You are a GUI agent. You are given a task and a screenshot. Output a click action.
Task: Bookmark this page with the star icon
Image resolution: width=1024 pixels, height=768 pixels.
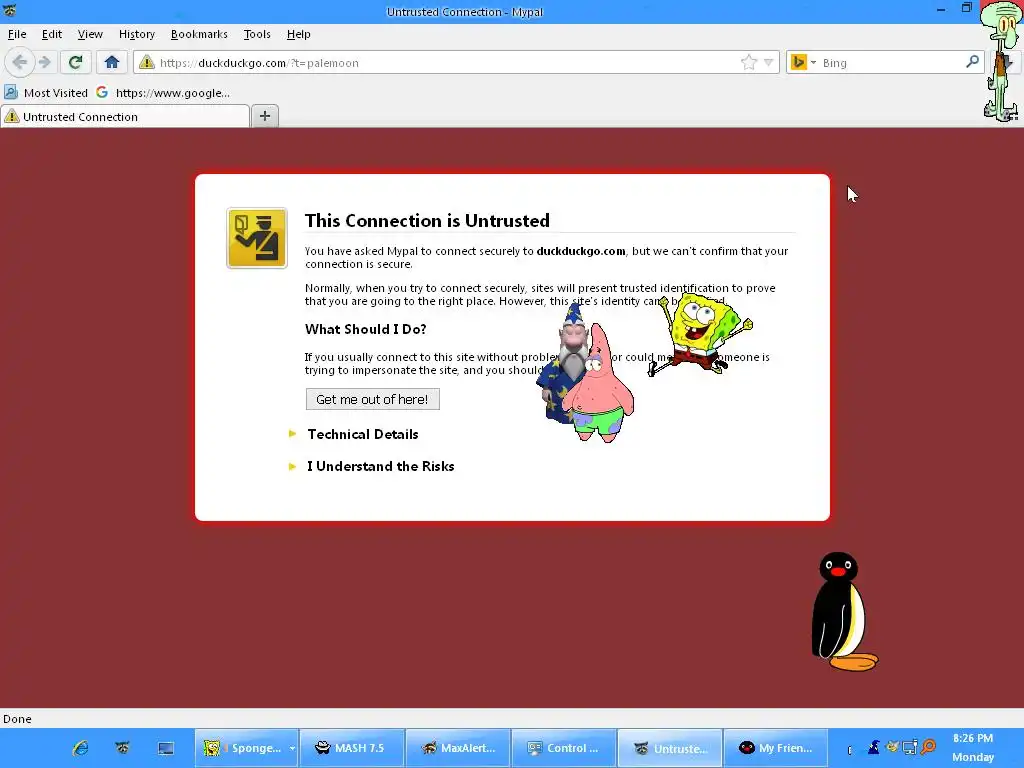pyautogui.click(x=748, y=63)
